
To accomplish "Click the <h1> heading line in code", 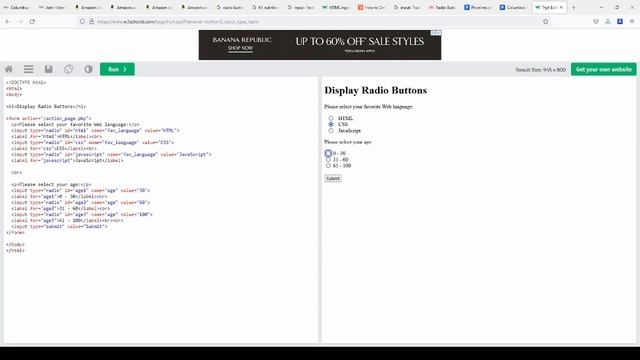I will pos(46,107).
